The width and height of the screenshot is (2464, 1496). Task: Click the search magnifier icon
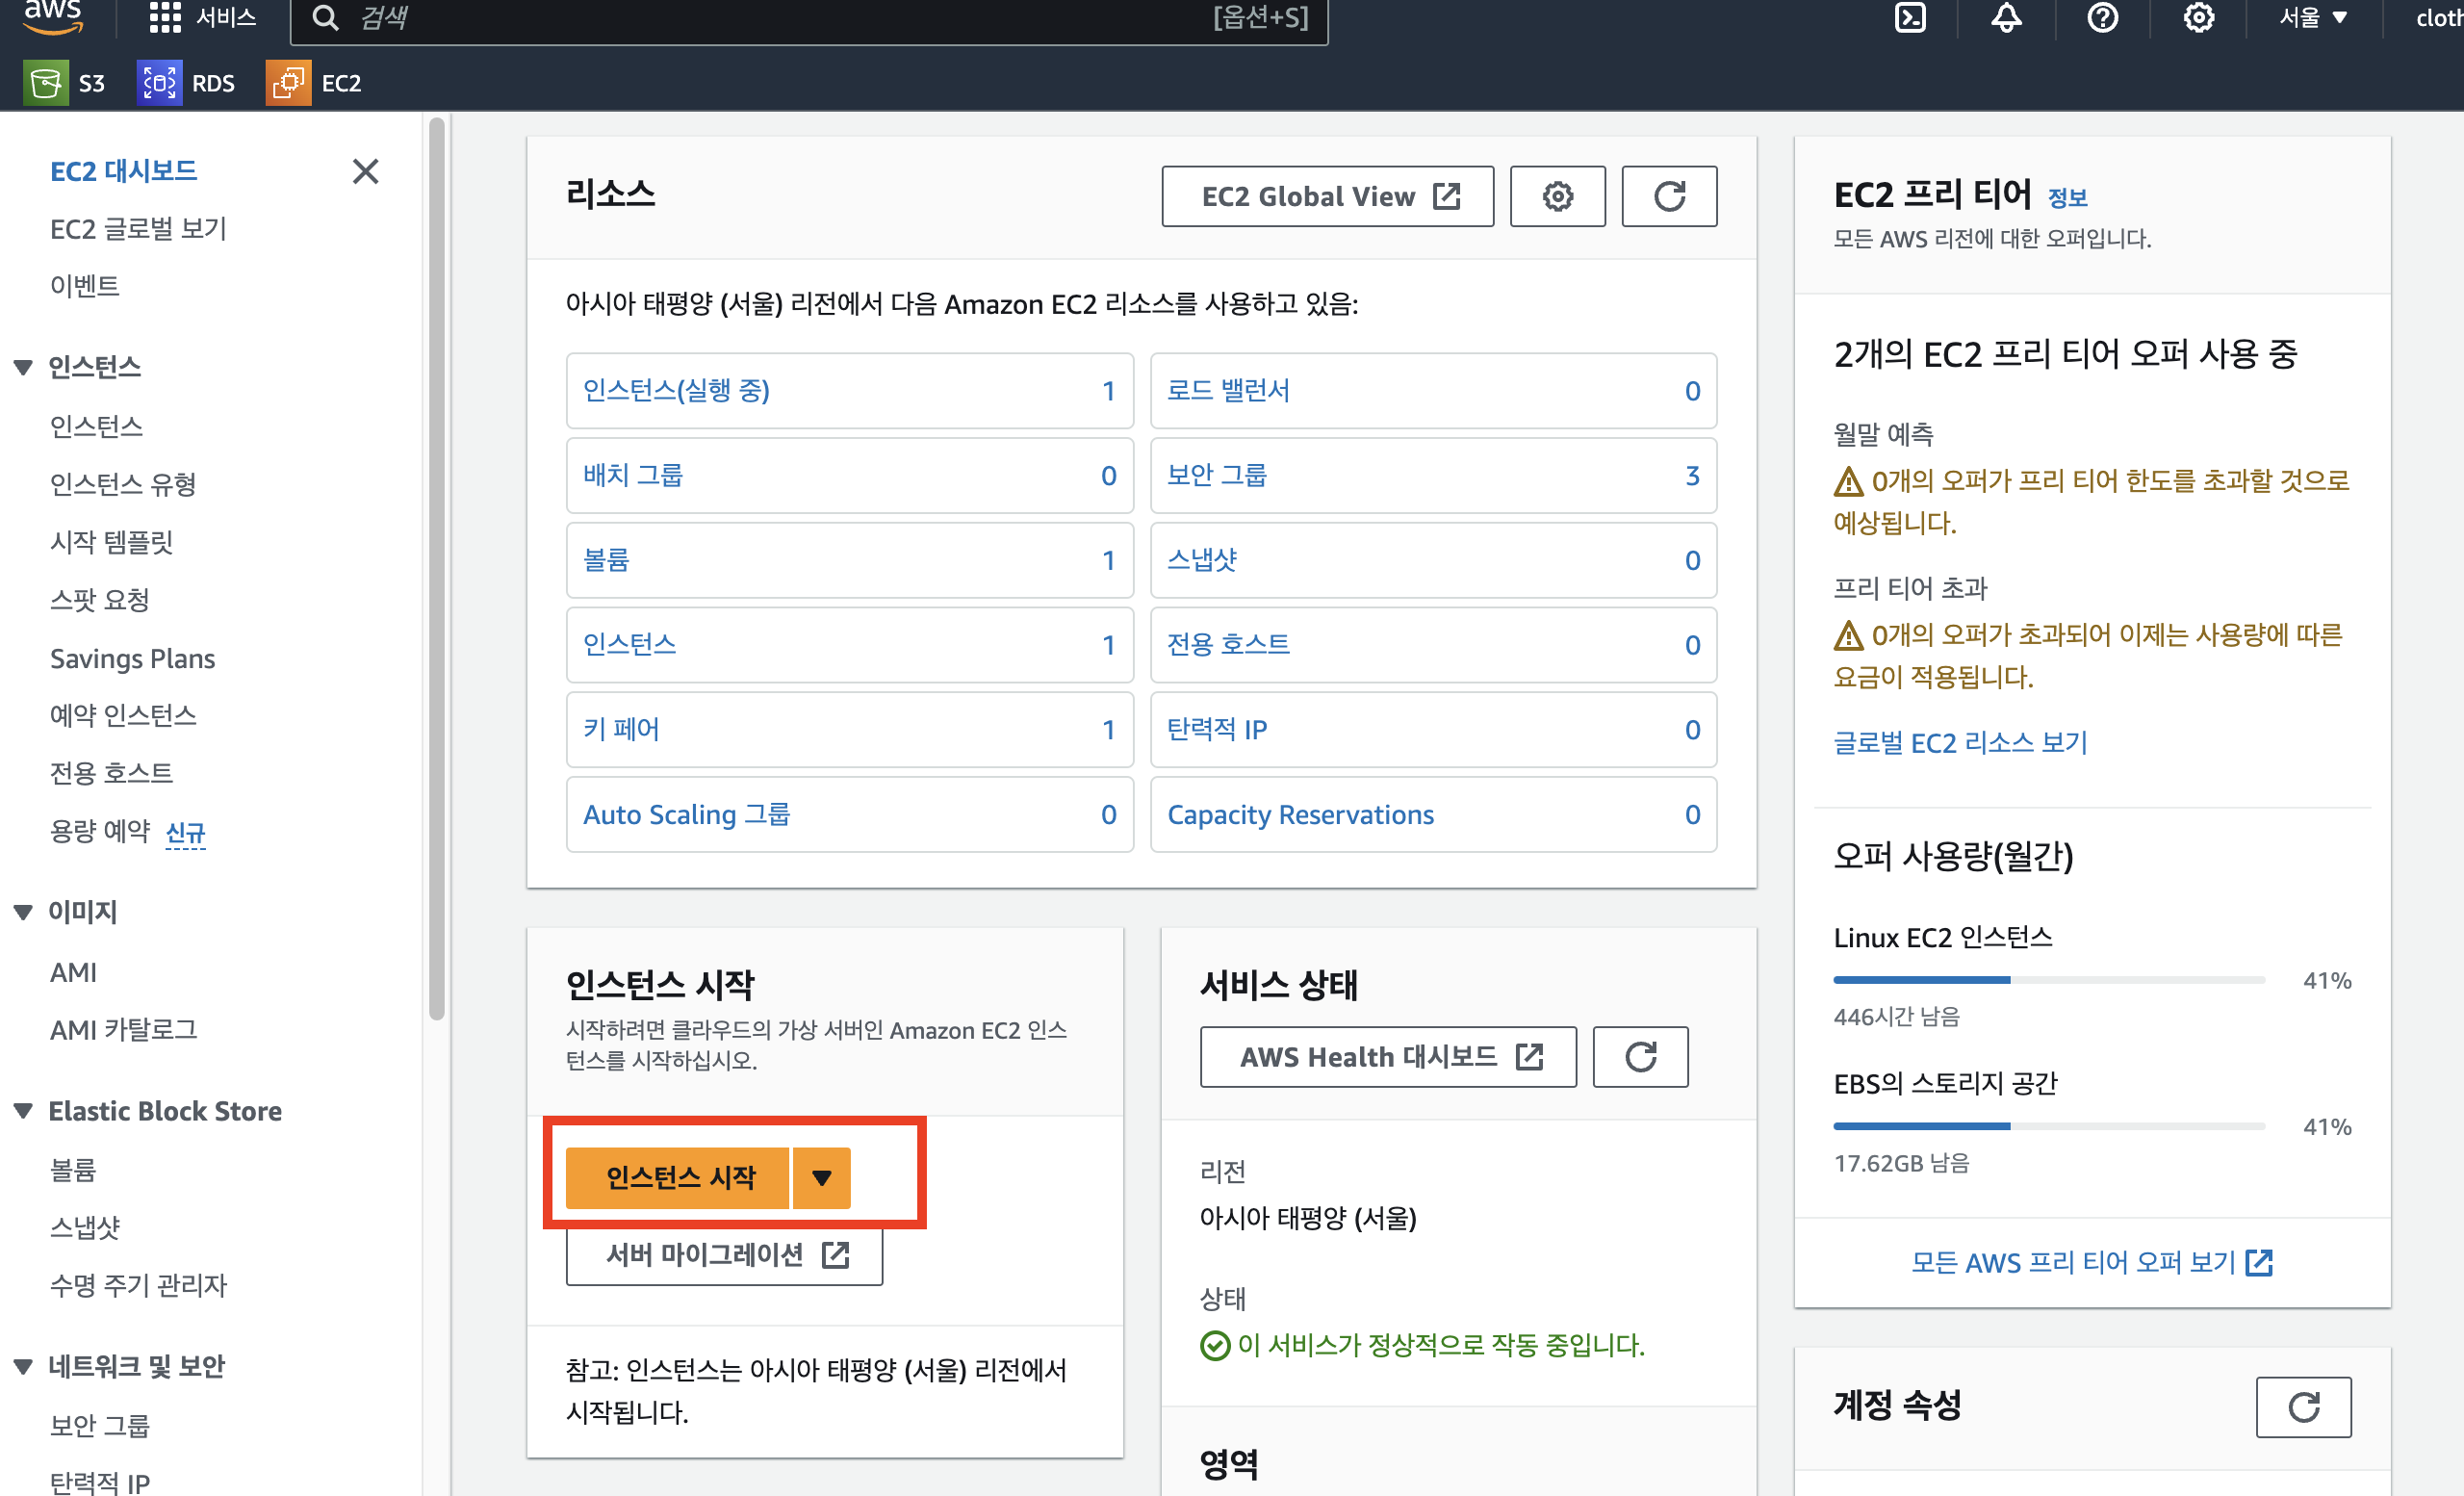pyautogui.click(x=325, y=17)
